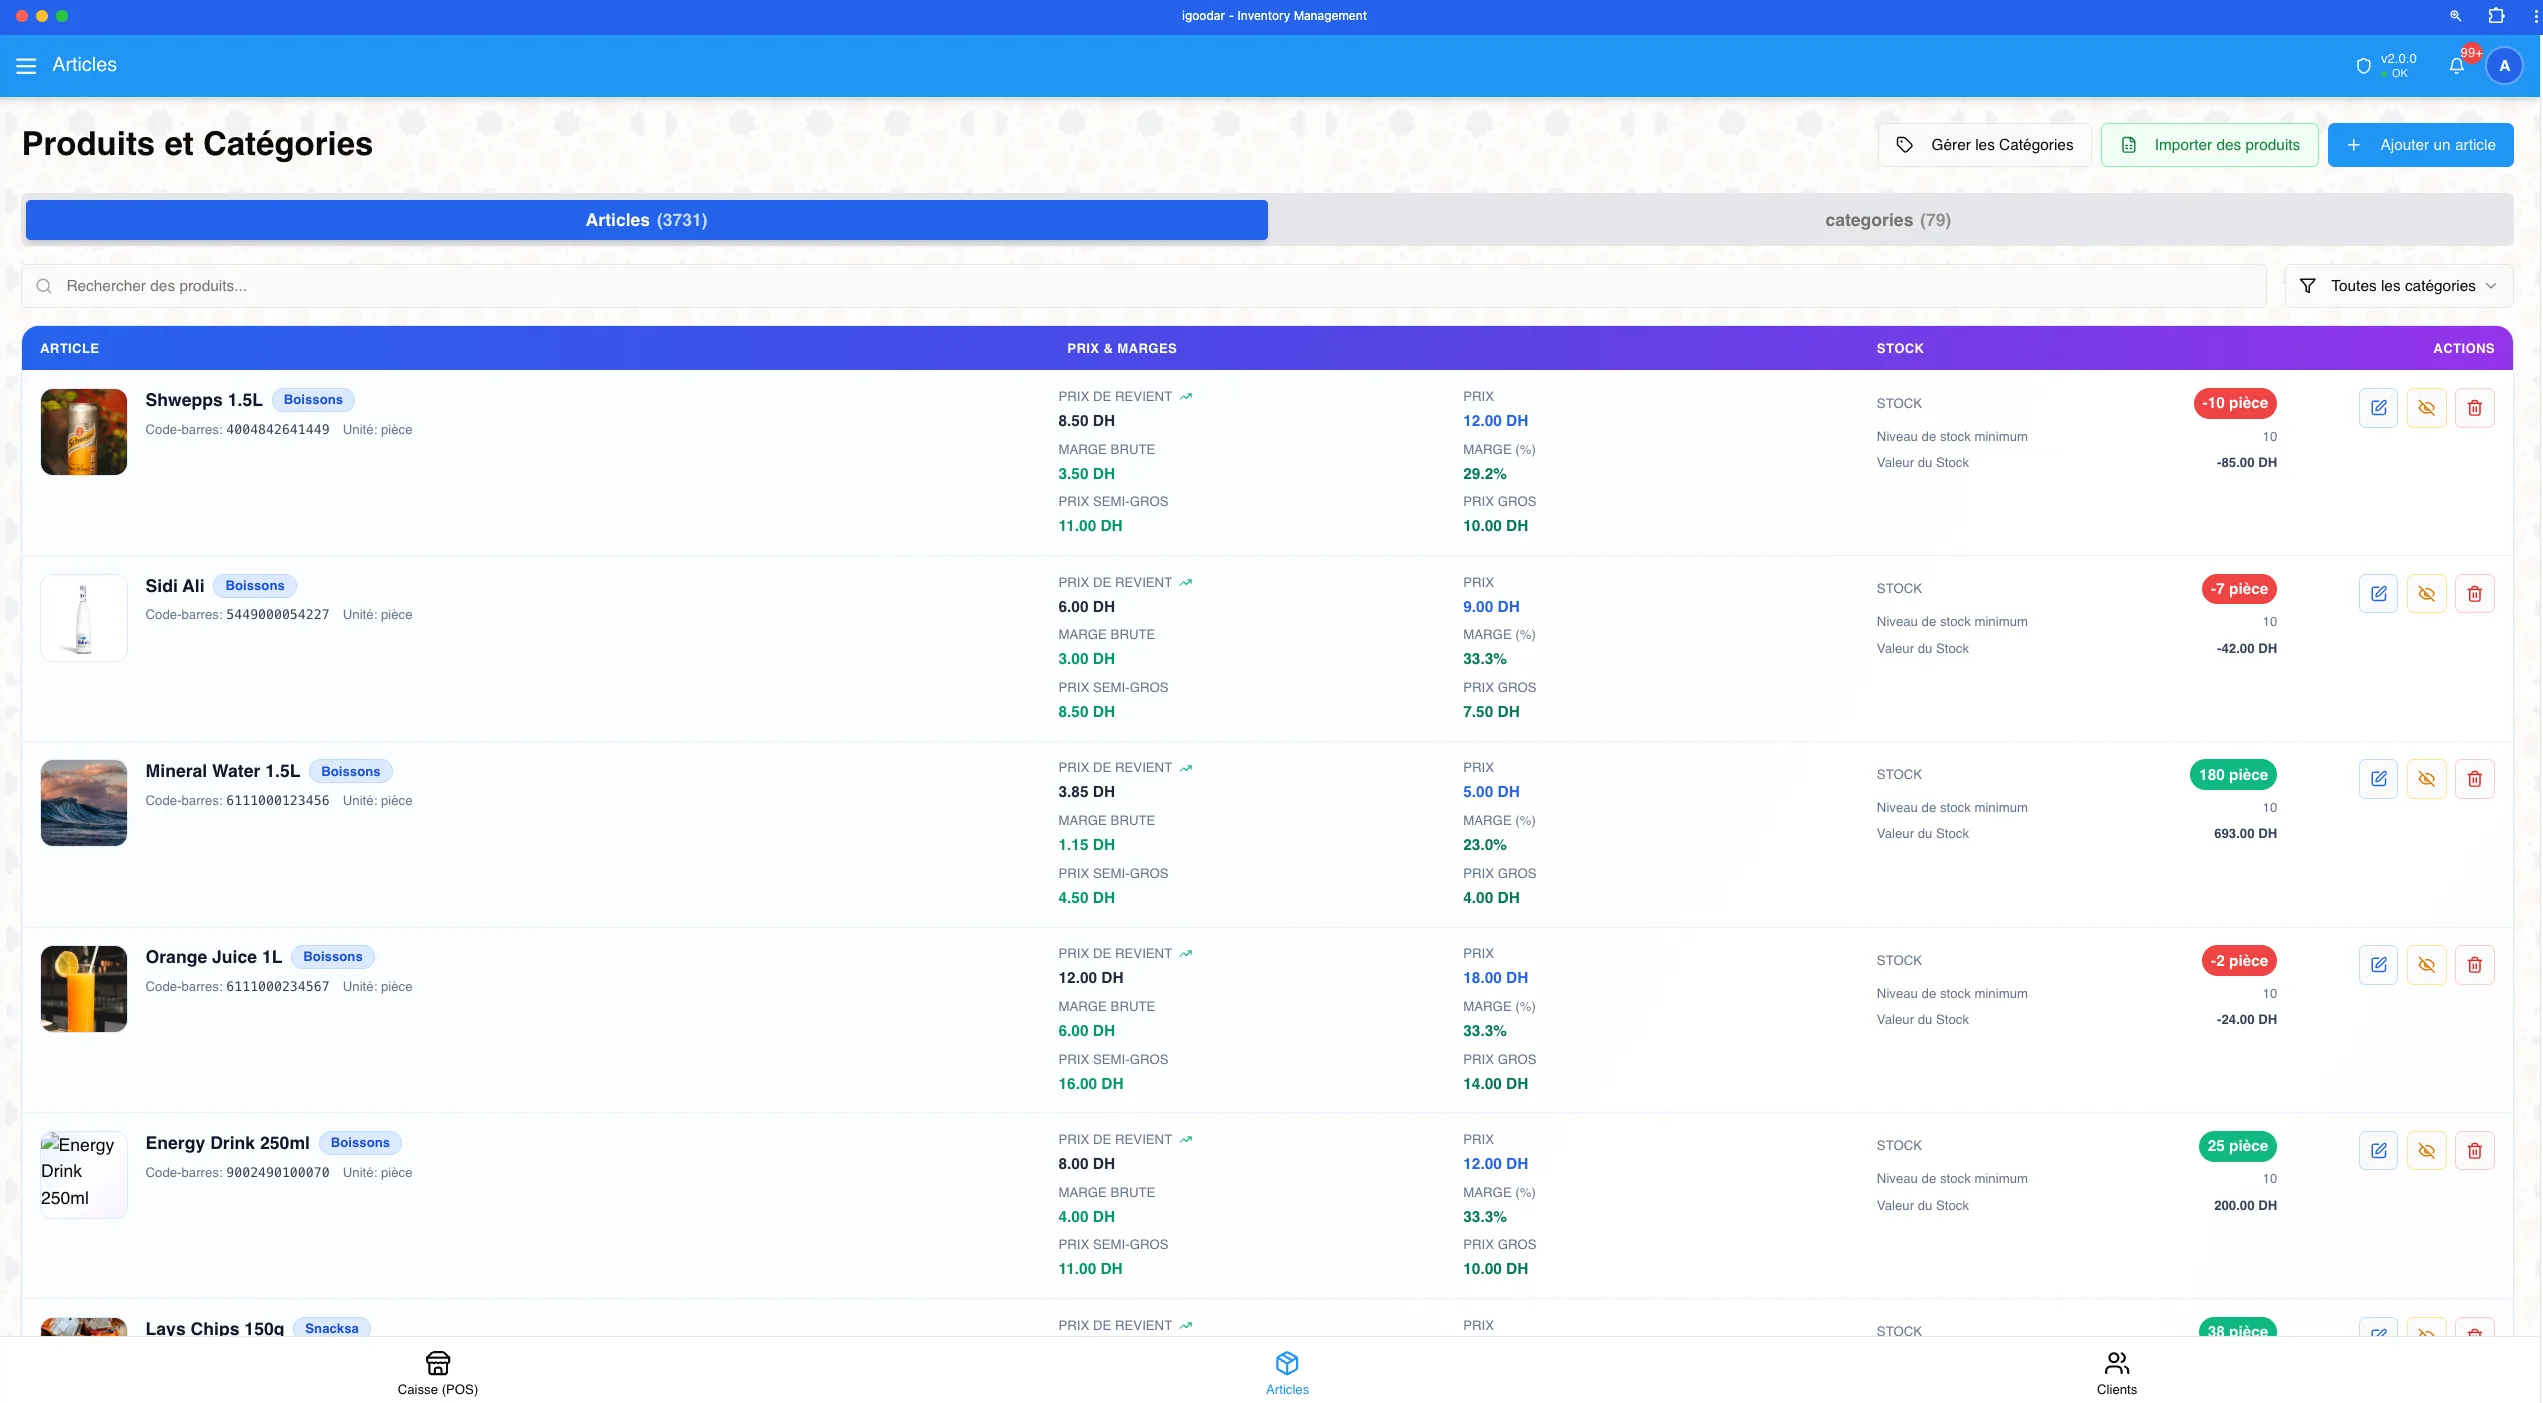Toggle visibility of Energy Drink 250ml
The image size is (2543, 1403).
2426,1151
